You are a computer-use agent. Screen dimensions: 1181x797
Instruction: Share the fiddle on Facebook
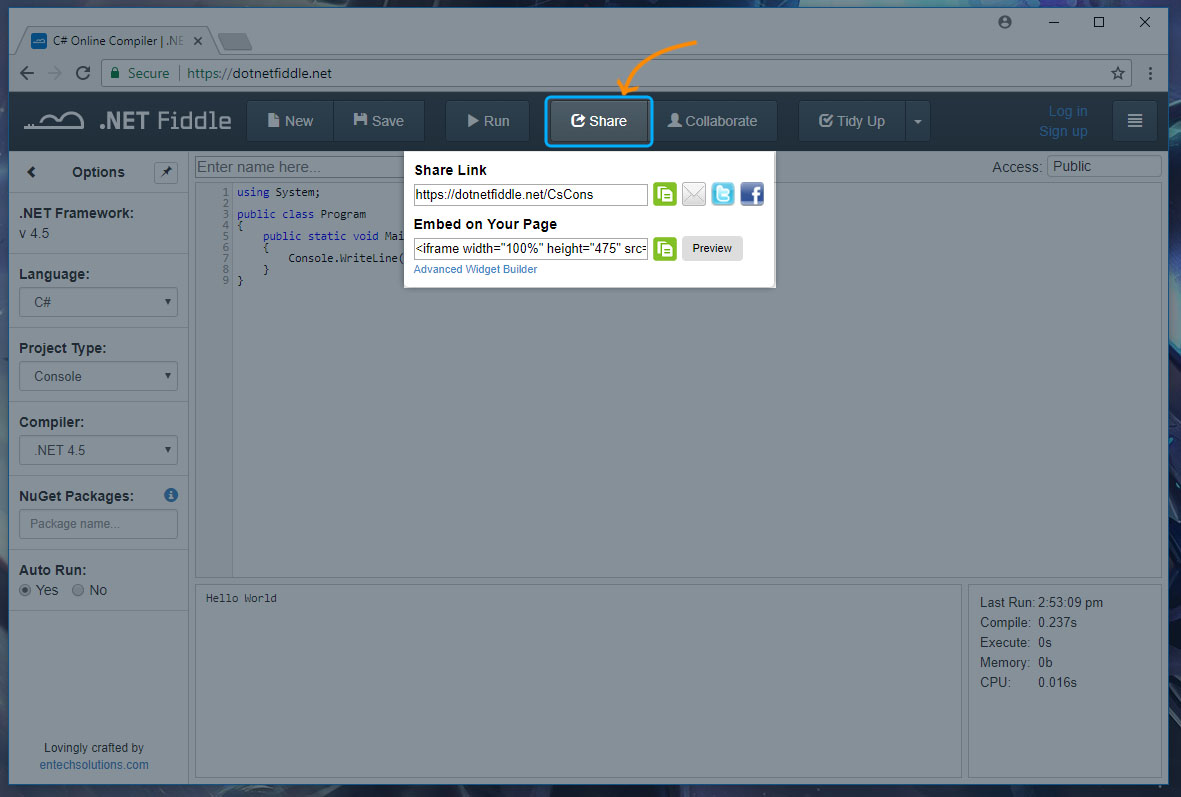point(752,194)
